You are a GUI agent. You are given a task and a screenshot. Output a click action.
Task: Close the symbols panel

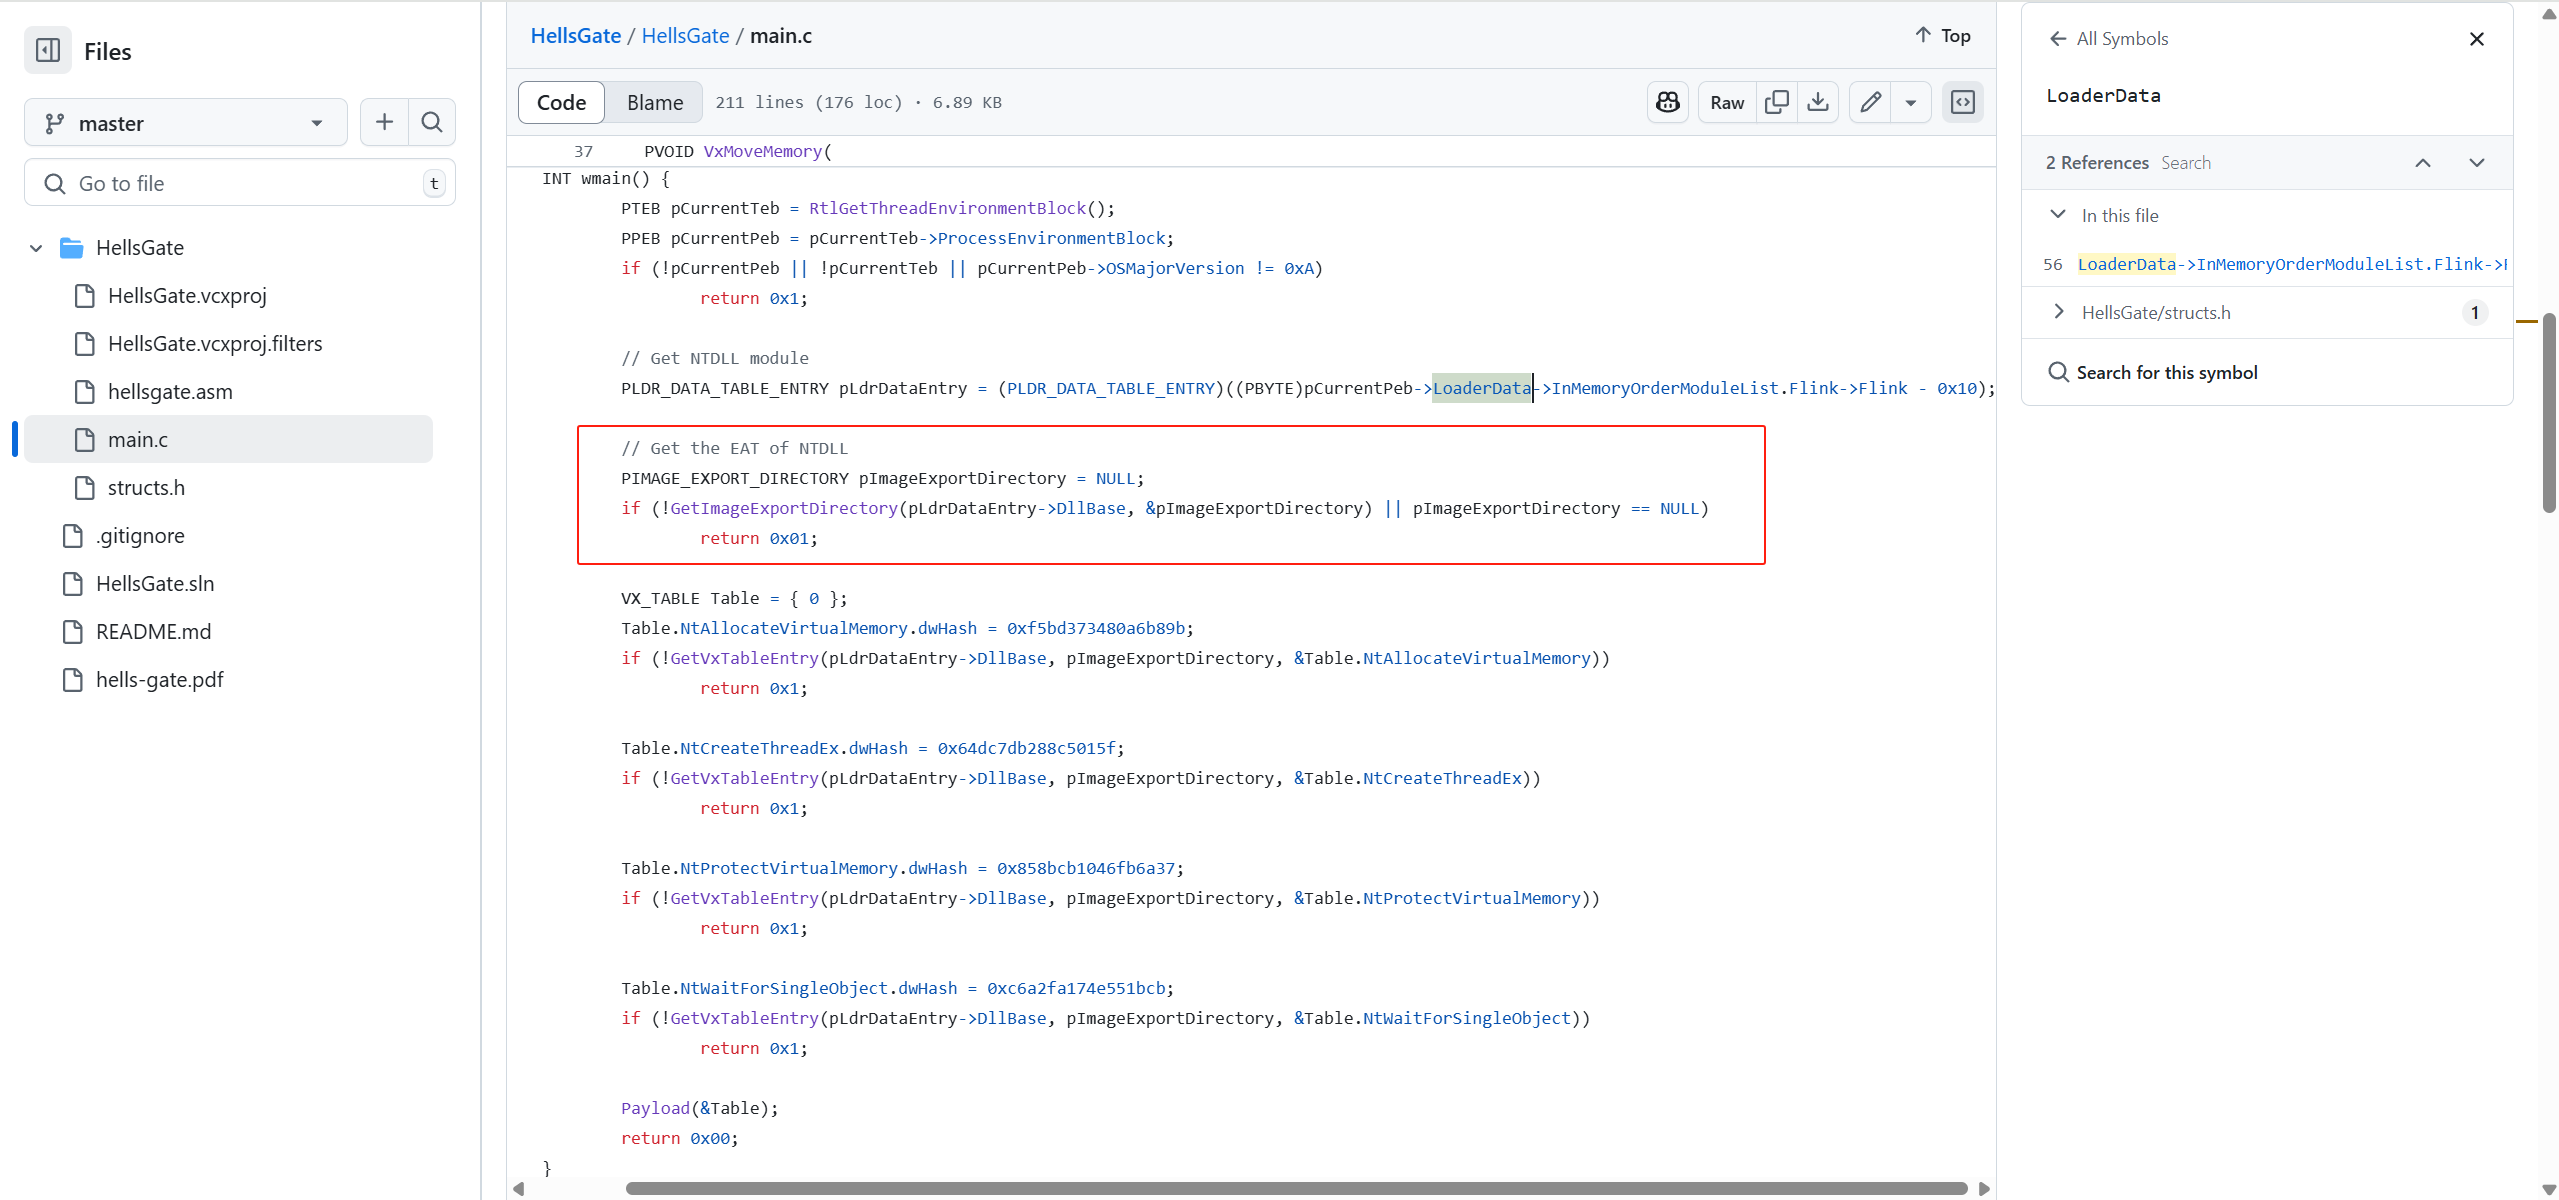(x=2477, y=39)
